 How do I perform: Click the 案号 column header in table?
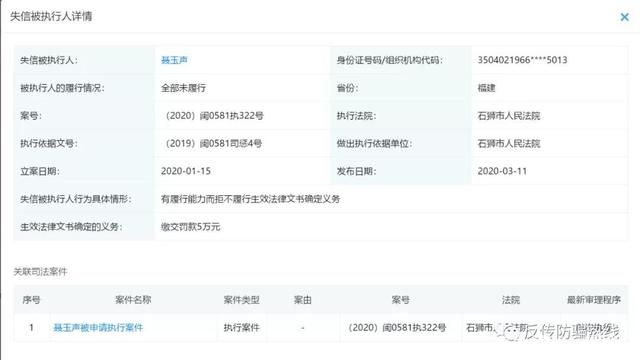click(400, 300)
